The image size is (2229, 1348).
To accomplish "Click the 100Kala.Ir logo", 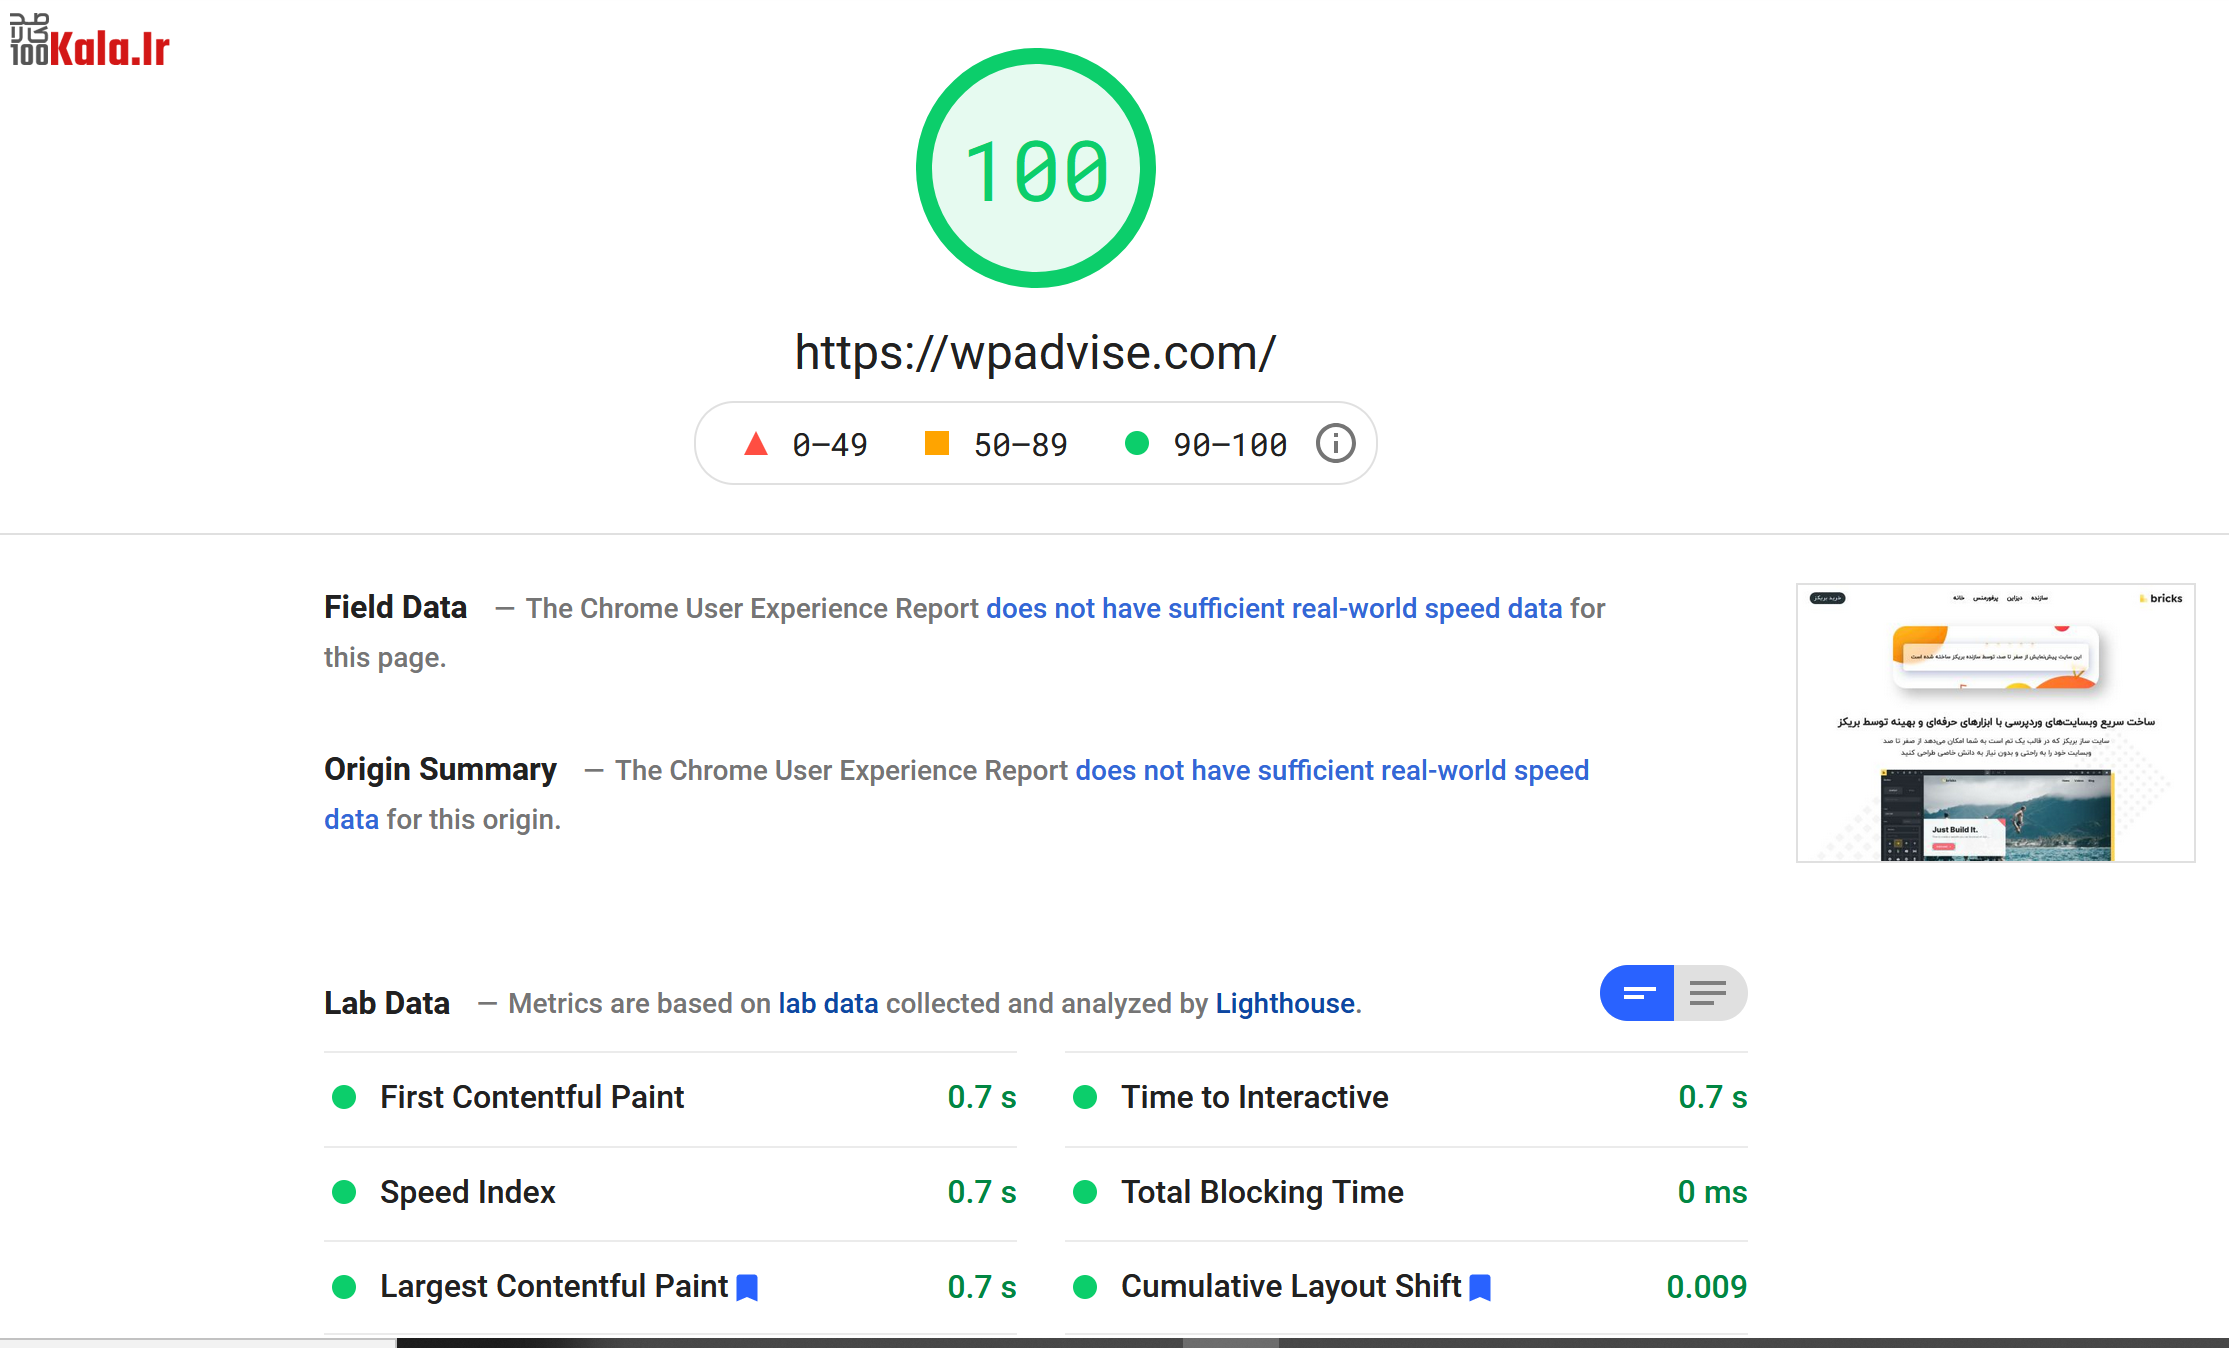I will tap(90, 41).
